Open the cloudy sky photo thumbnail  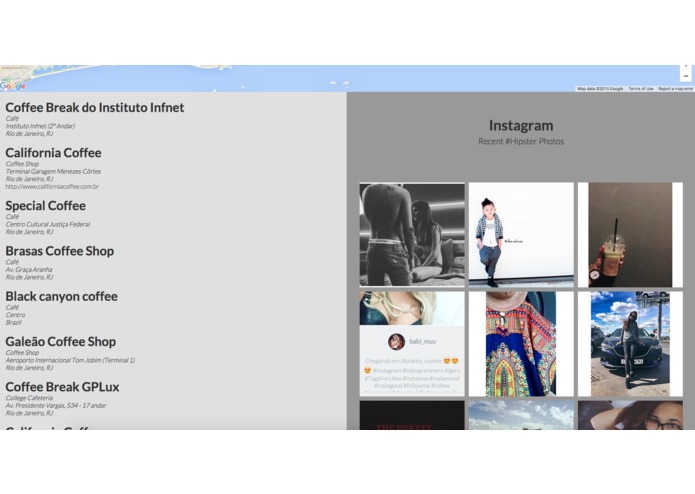tap(521, 415)
